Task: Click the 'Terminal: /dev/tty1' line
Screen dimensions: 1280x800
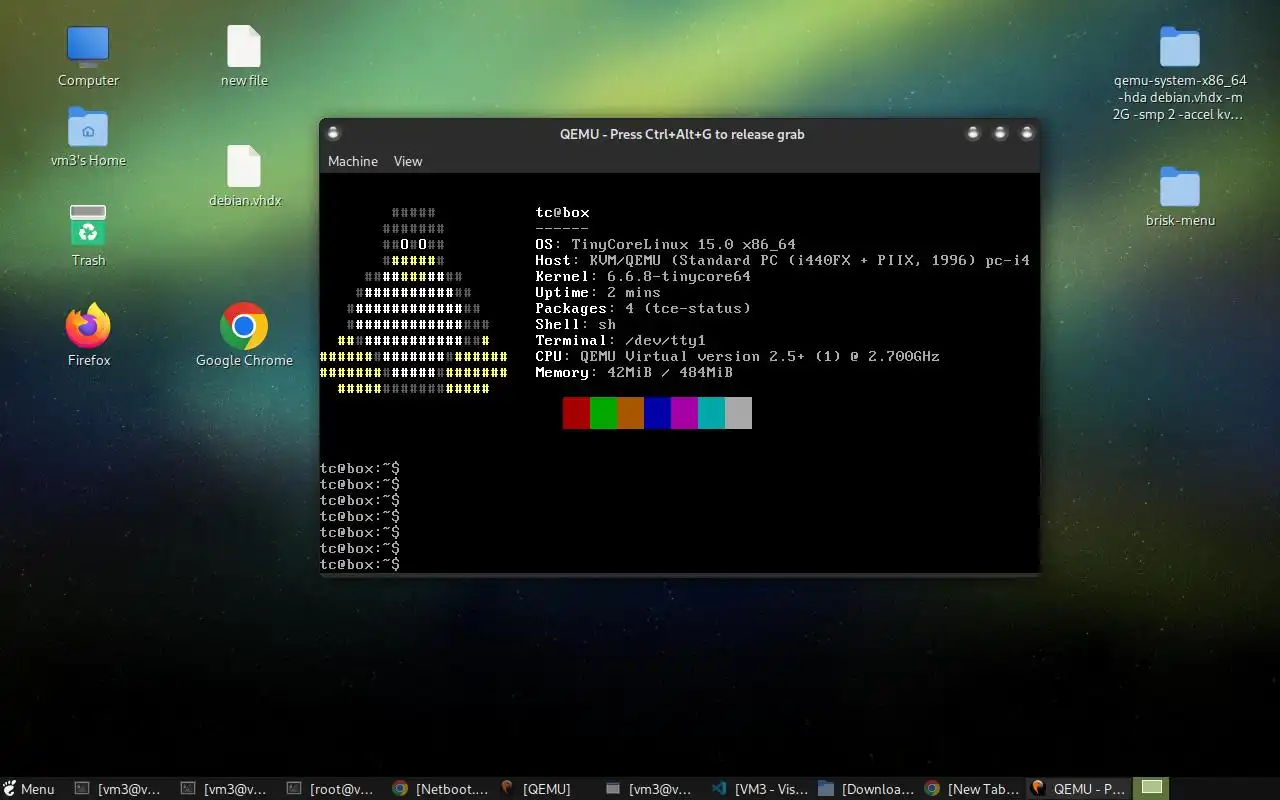Action: tap(620, 340)
